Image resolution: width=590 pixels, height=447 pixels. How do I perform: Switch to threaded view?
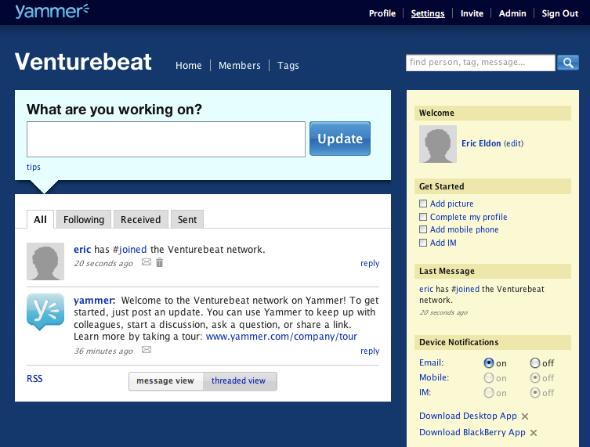pos(239,381)
